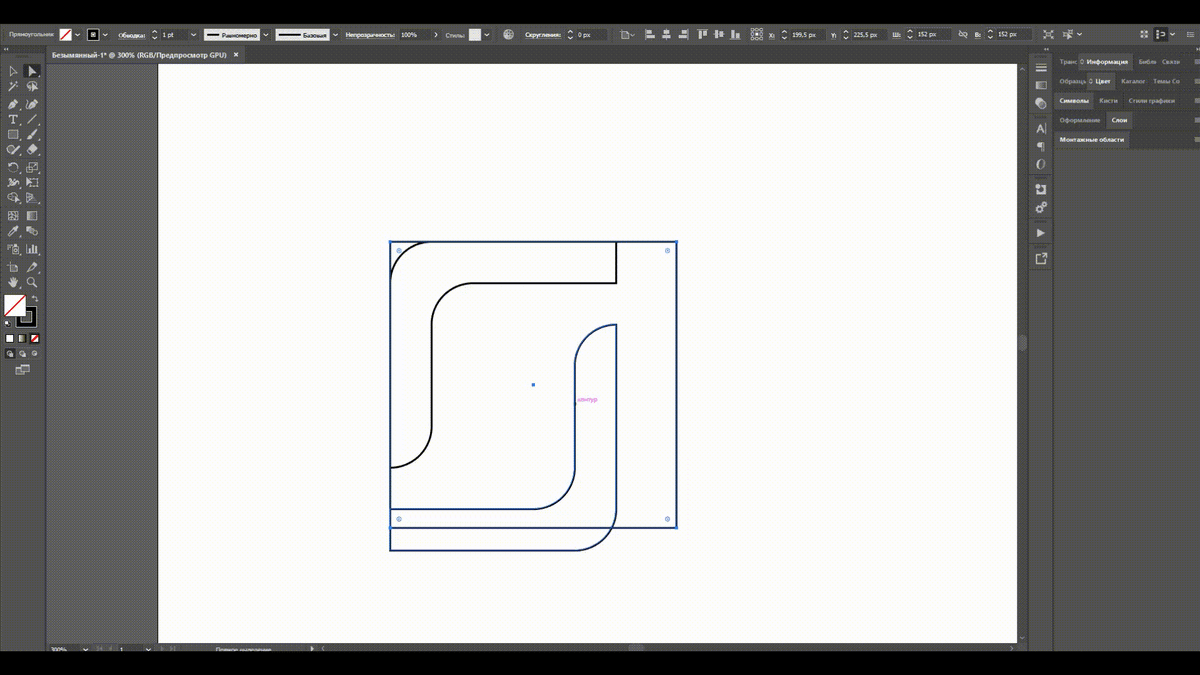Select the Selection (black arrow) tool

13,71
